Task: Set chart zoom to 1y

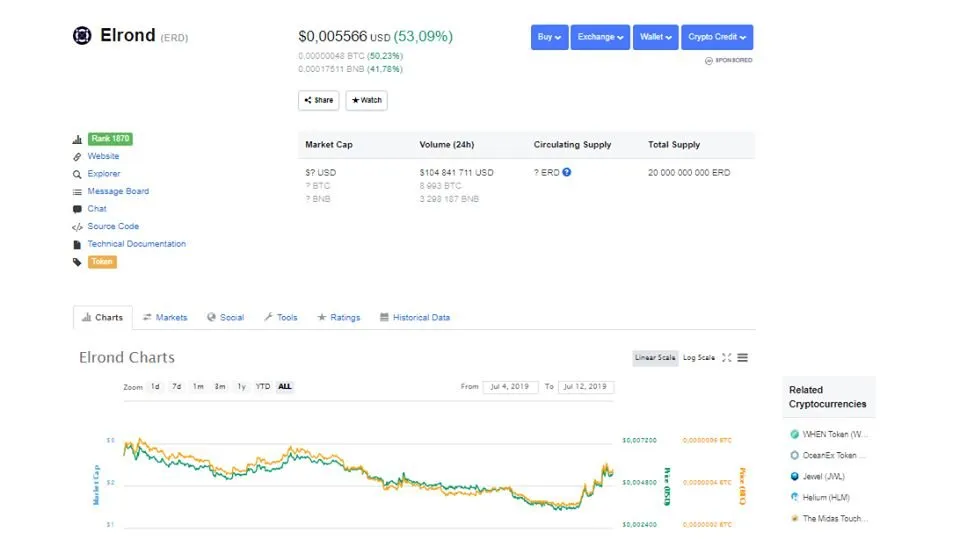Action: 242,386
